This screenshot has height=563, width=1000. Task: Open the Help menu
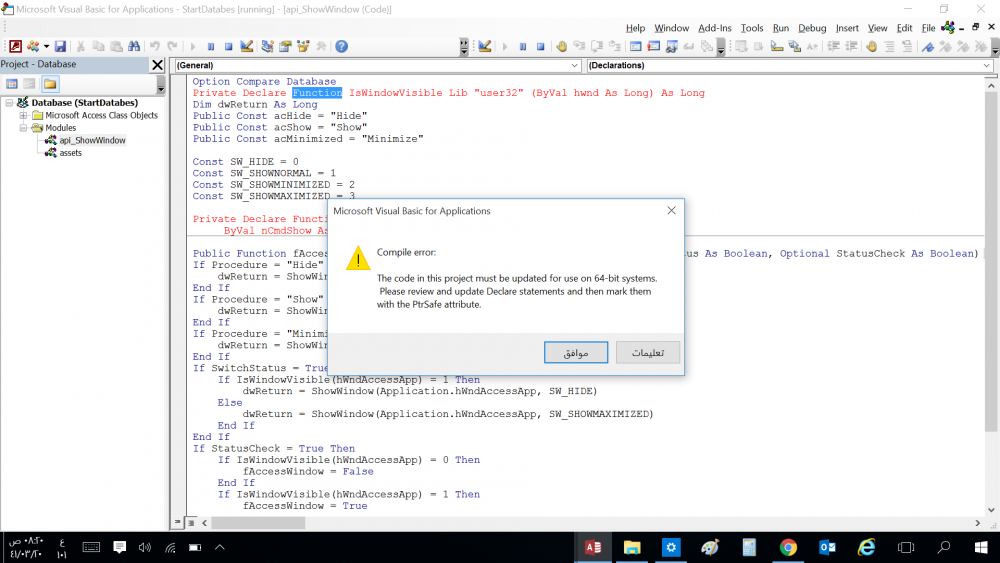[x=635, y=28]
